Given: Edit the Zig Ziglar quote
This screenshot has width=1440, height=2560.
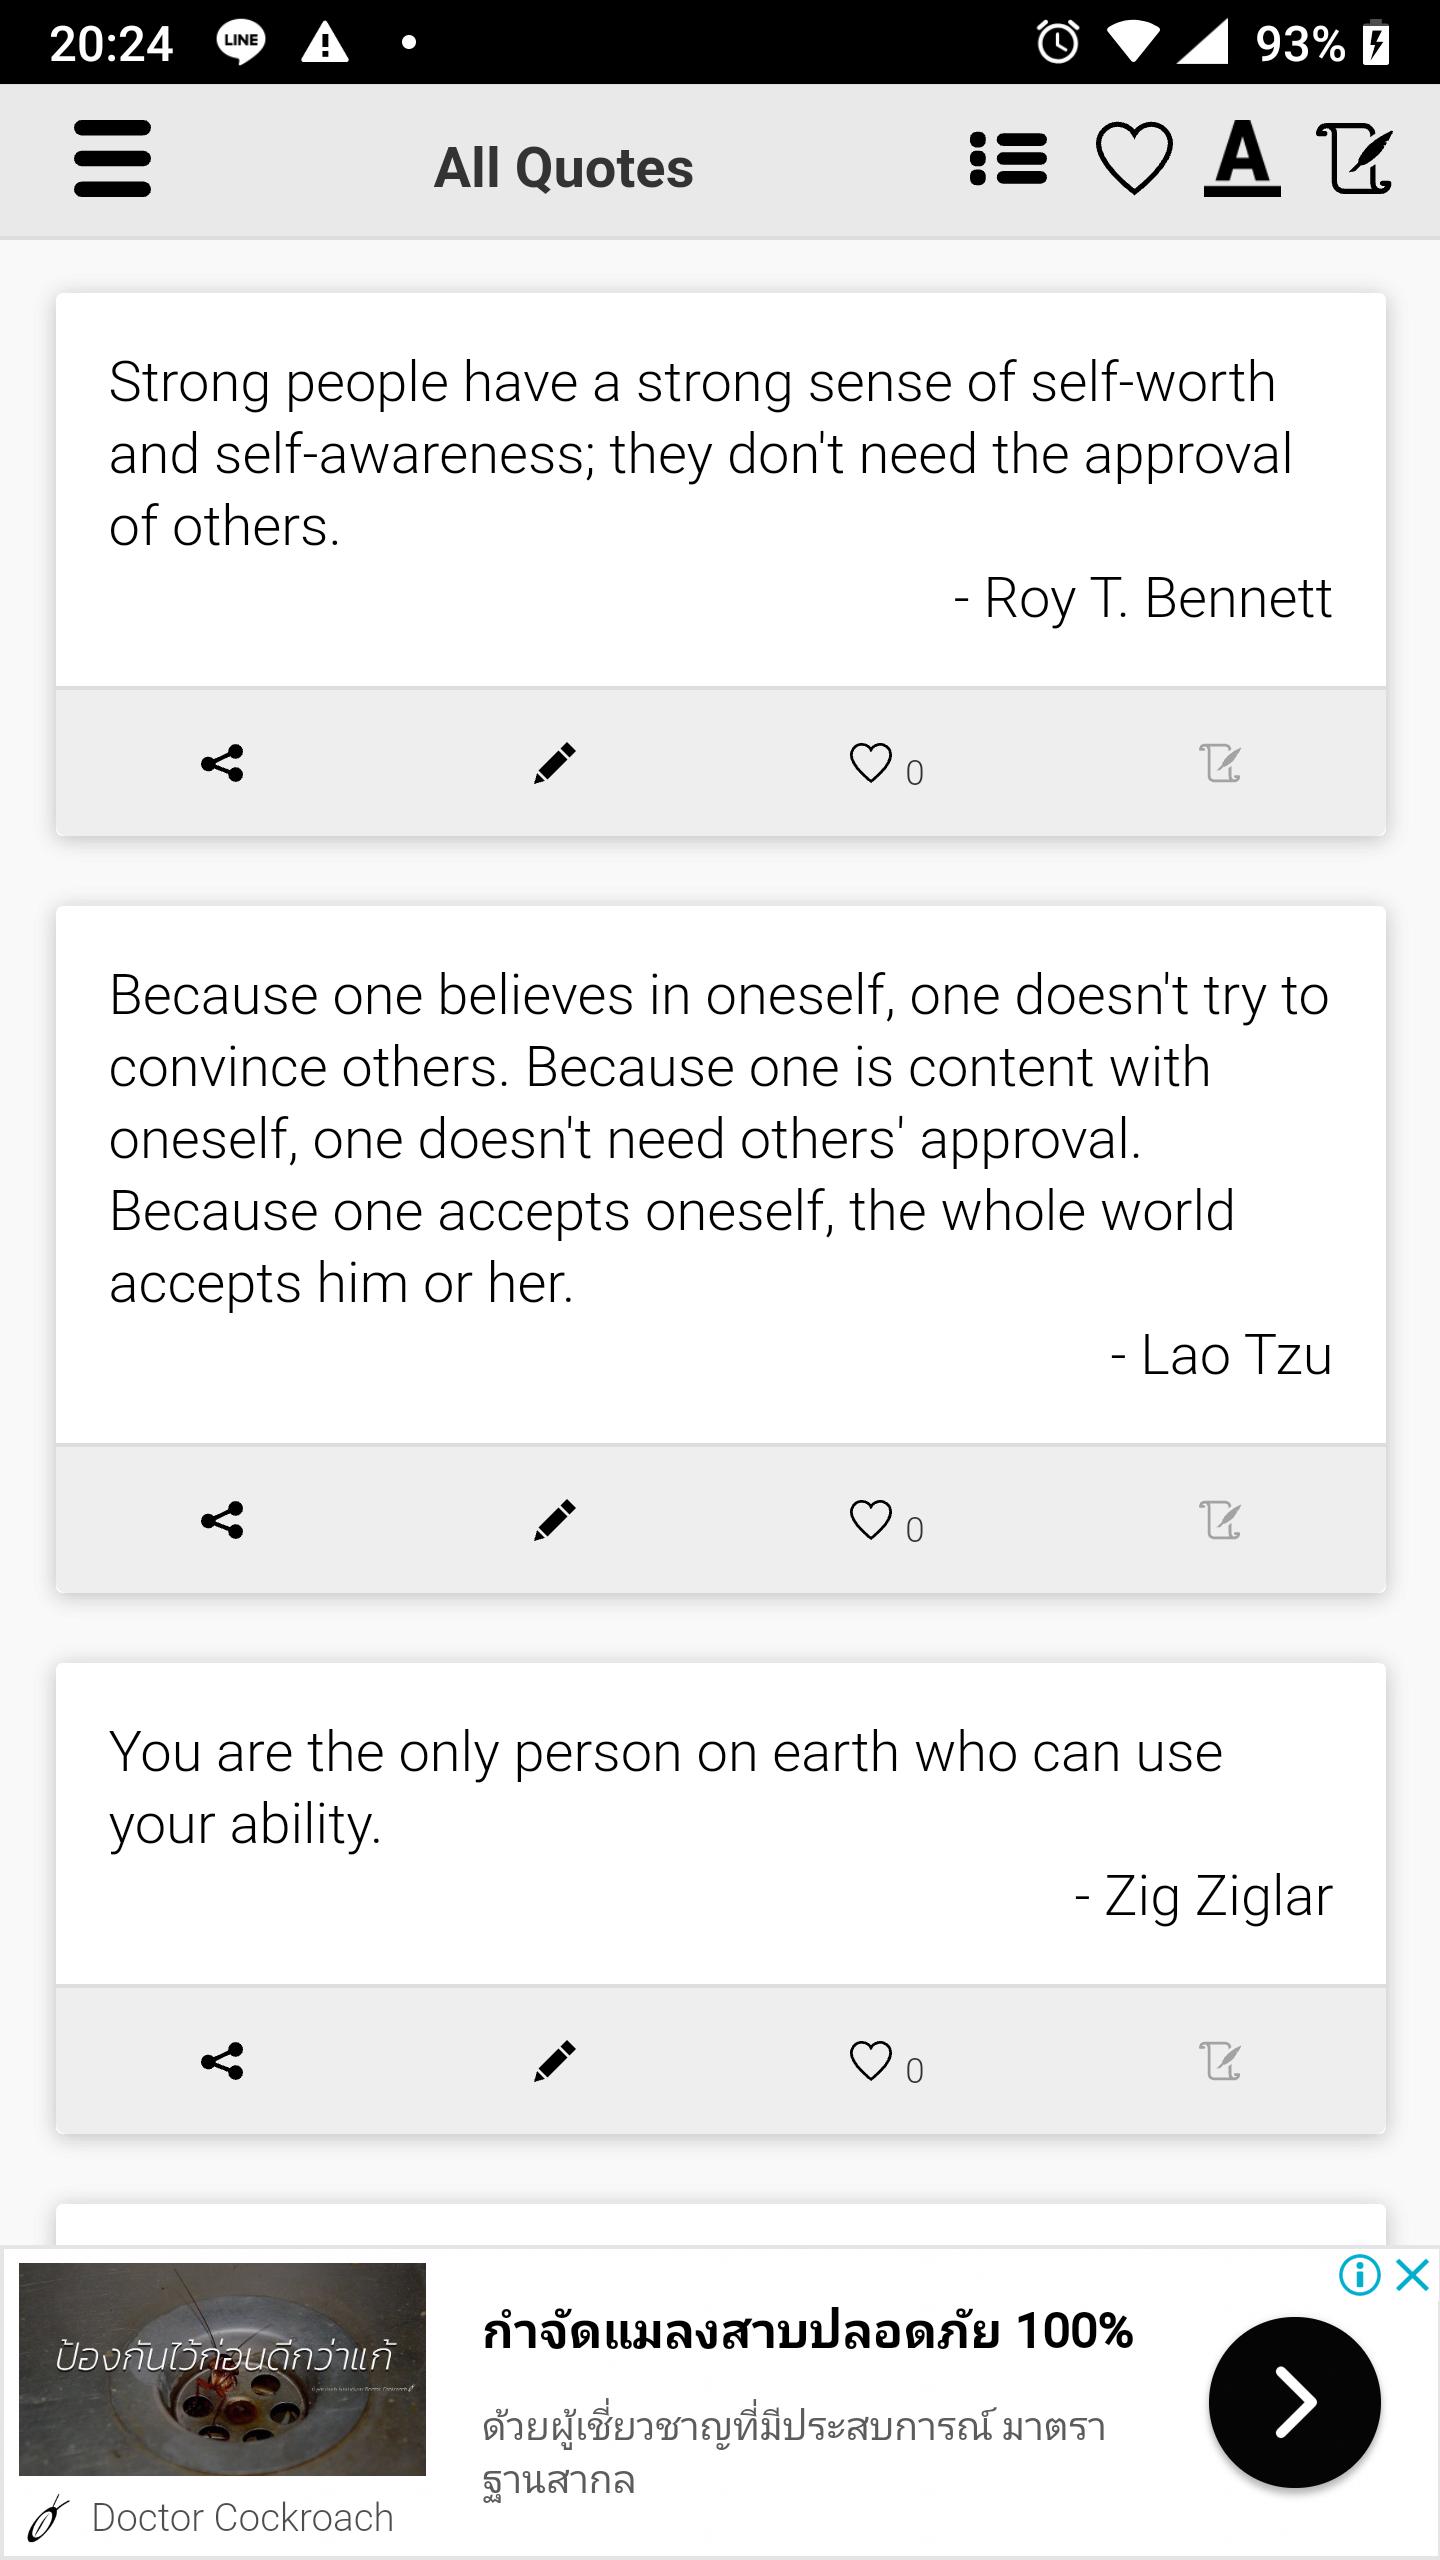Looking at the screenshot, I should pyautogui.click(x=555, y=2061).
